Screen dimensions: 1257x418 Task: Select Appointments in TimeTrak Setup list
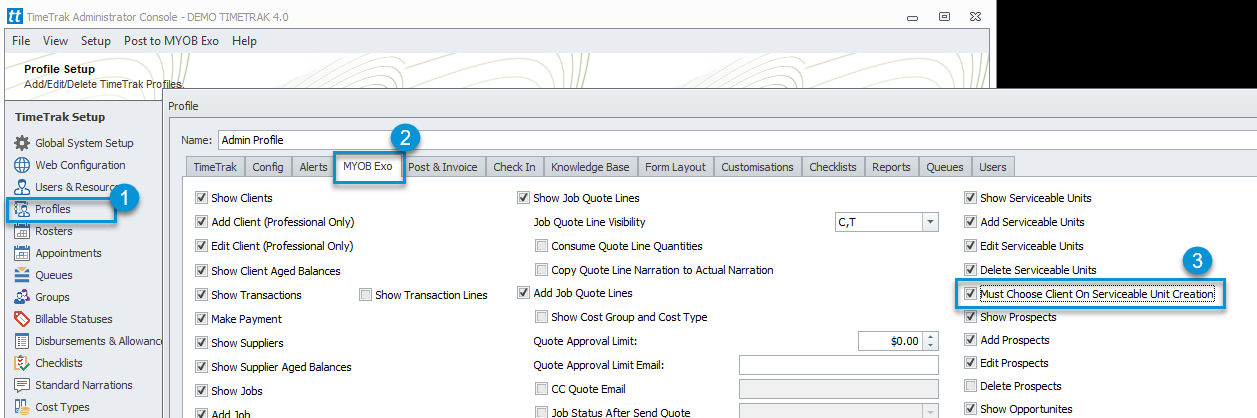point(69,253)
